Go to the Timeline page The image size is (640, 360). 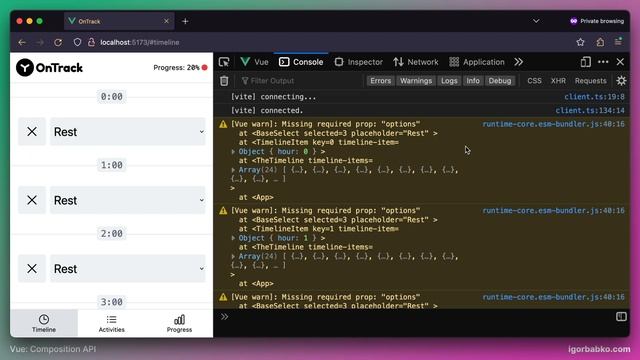click(44, 323)
